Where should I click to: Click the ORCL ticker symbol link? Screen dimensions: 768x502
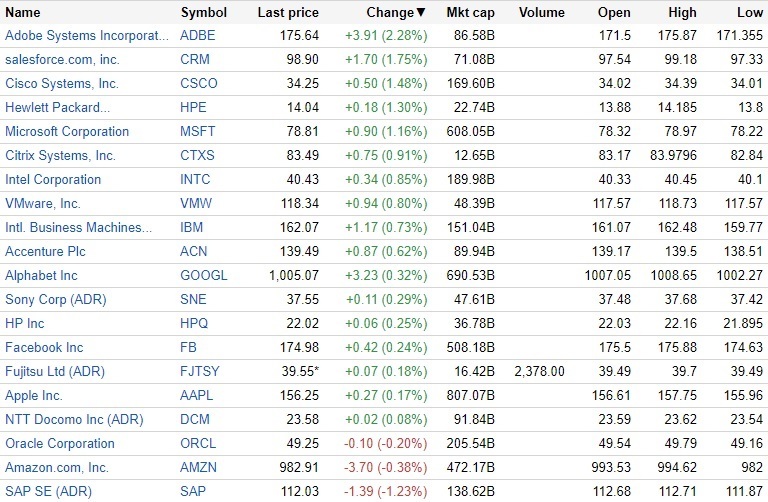point(198,443)
